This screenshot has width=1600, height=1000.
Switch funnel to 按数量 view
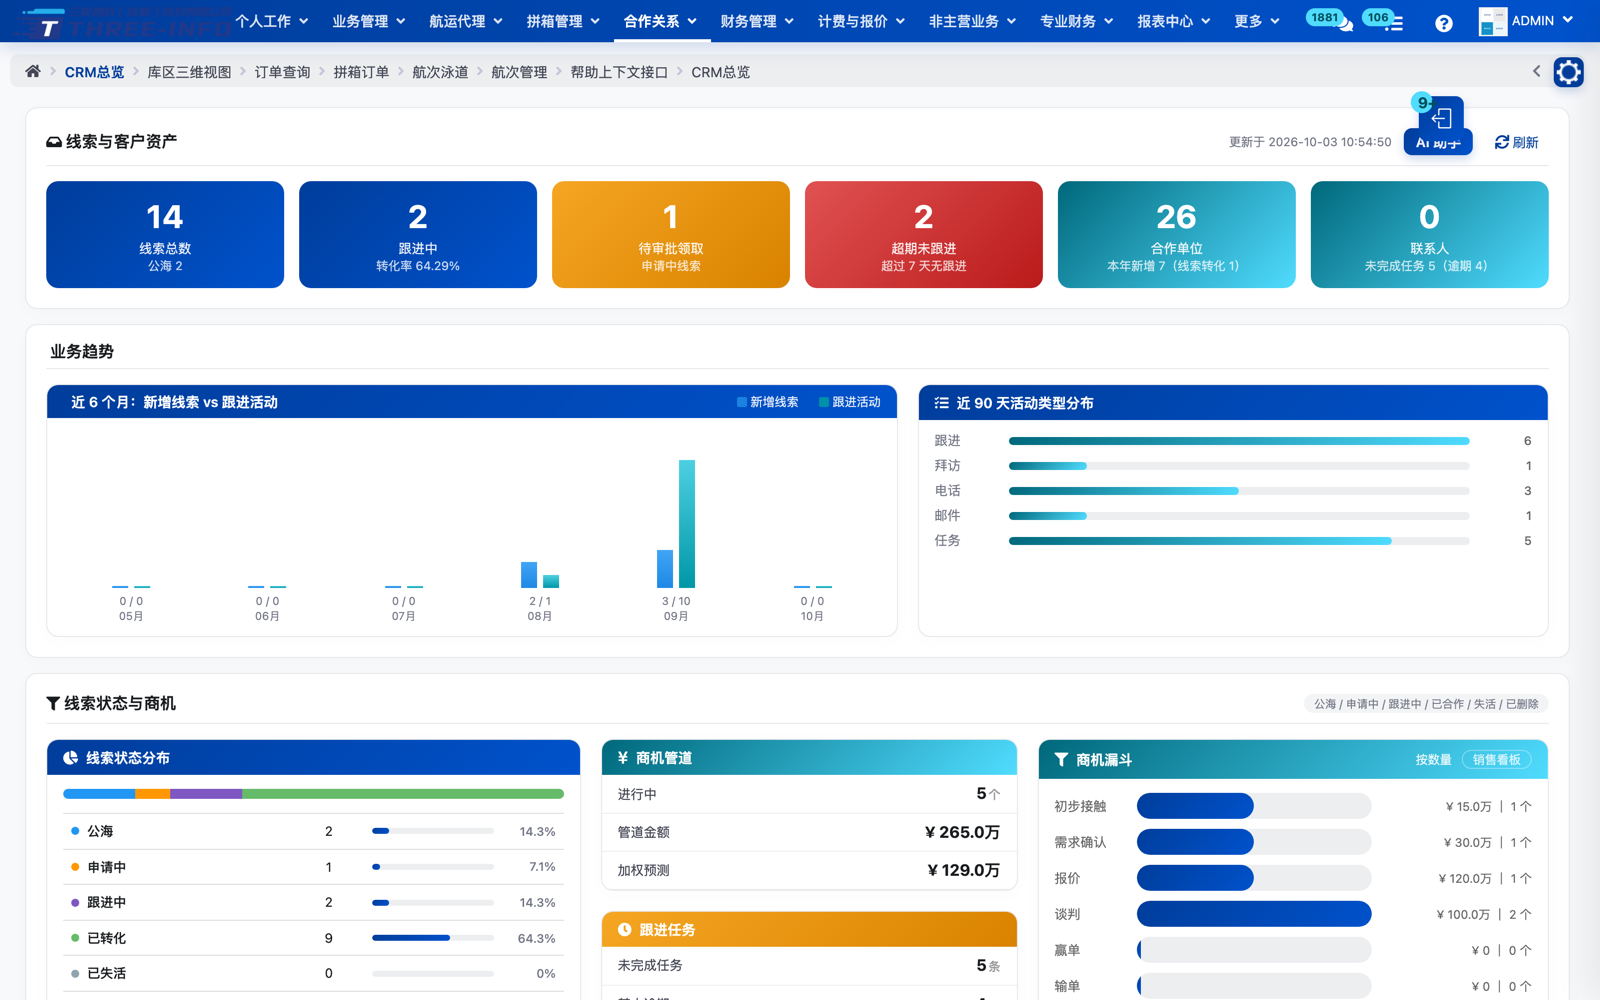point(1433,760)
